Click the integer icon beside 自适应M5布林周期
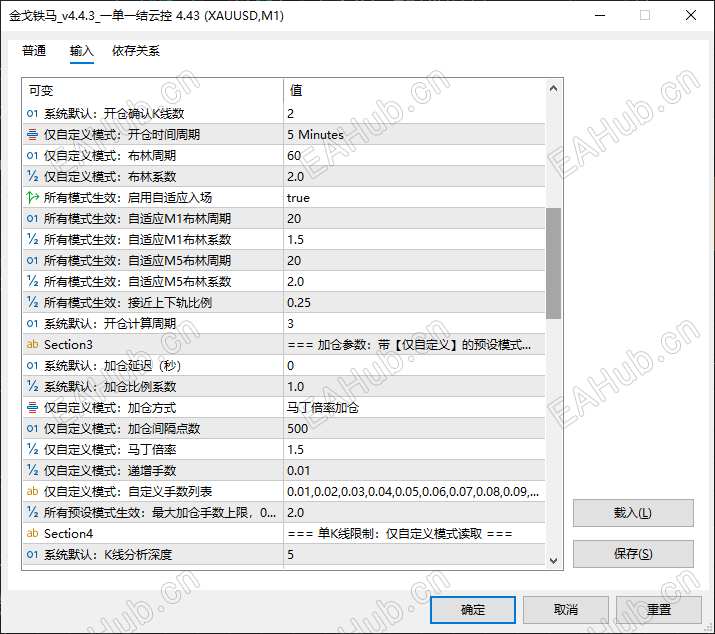The width and height of the screenshot is (715, 634). click(x=32, y=260)
